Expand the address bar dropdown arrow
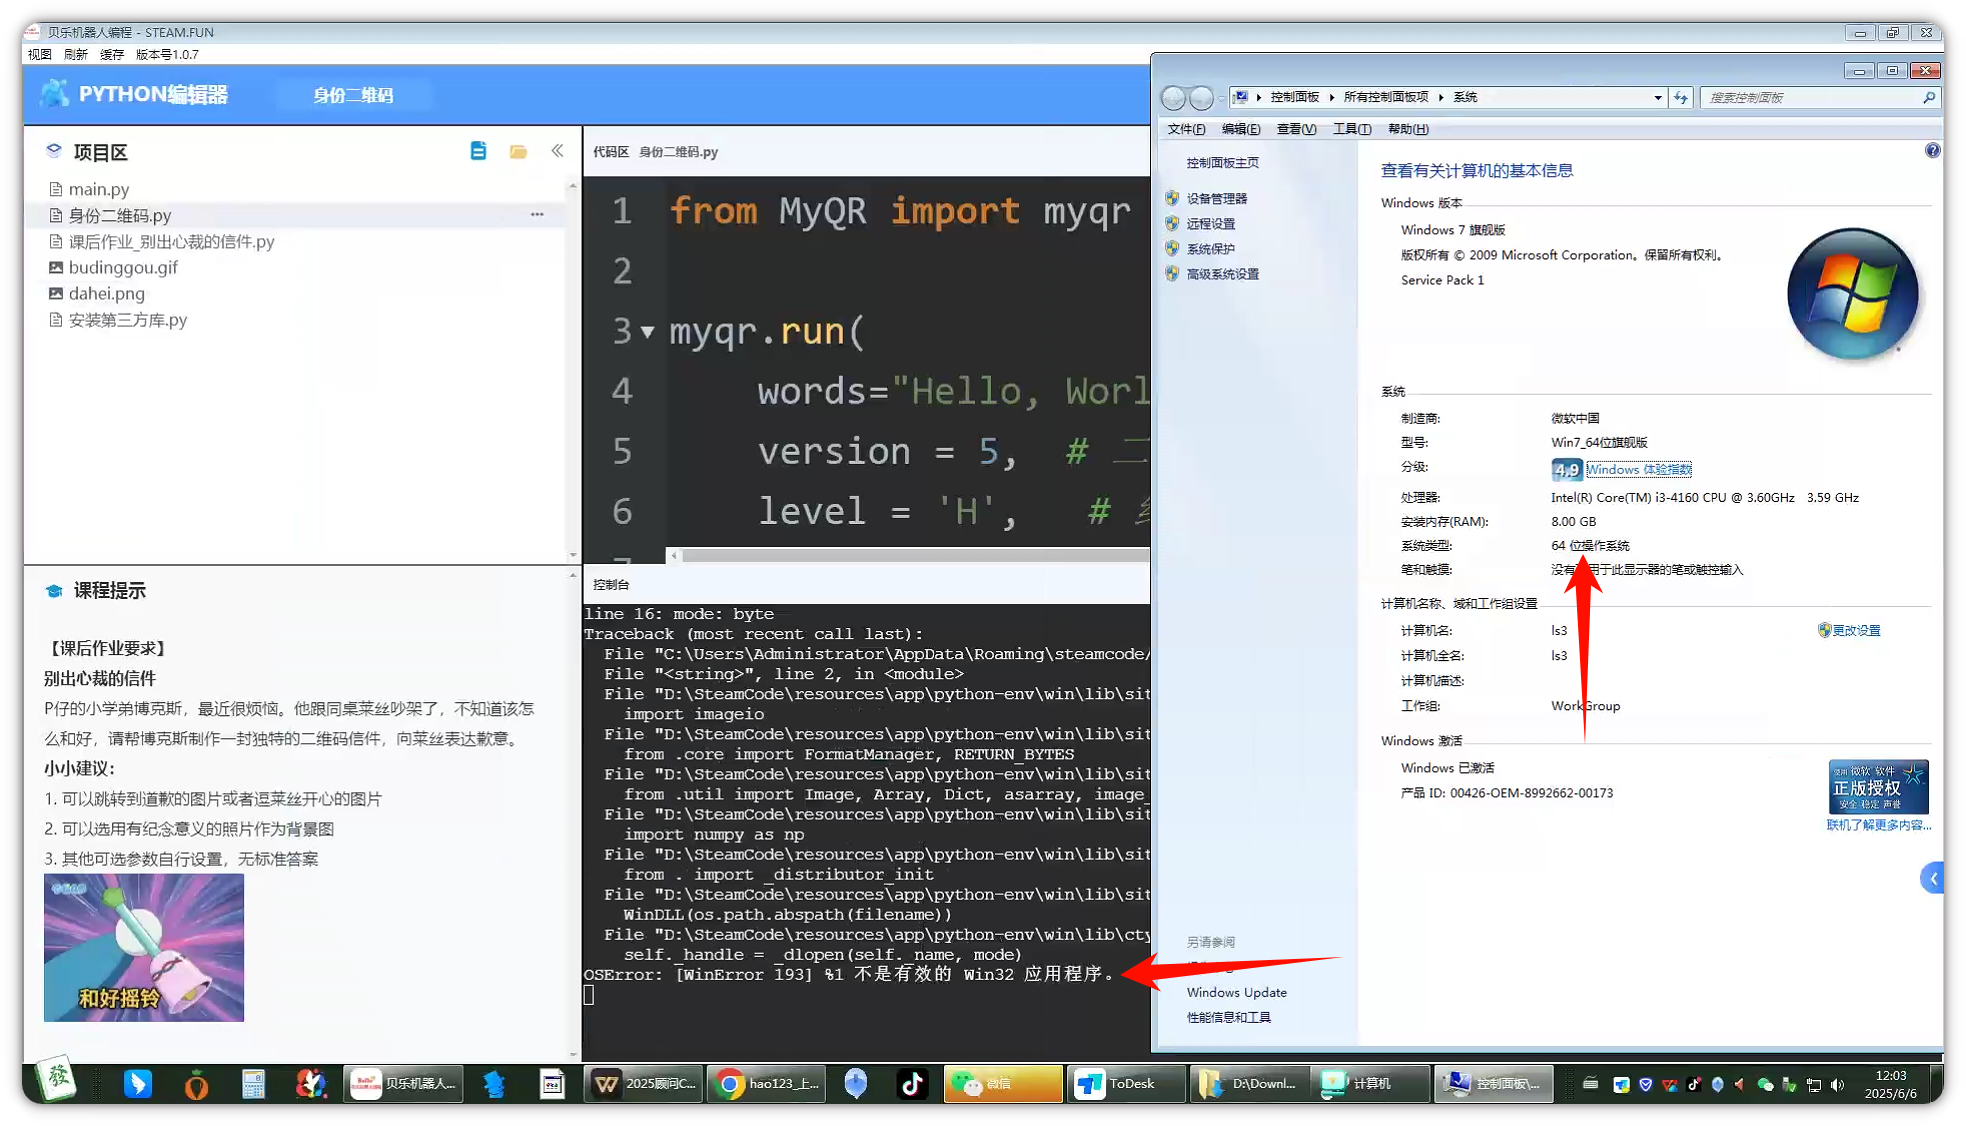Image resolution: width=1966 pixels, height=1126 pixels. (x=1657, y=97)
